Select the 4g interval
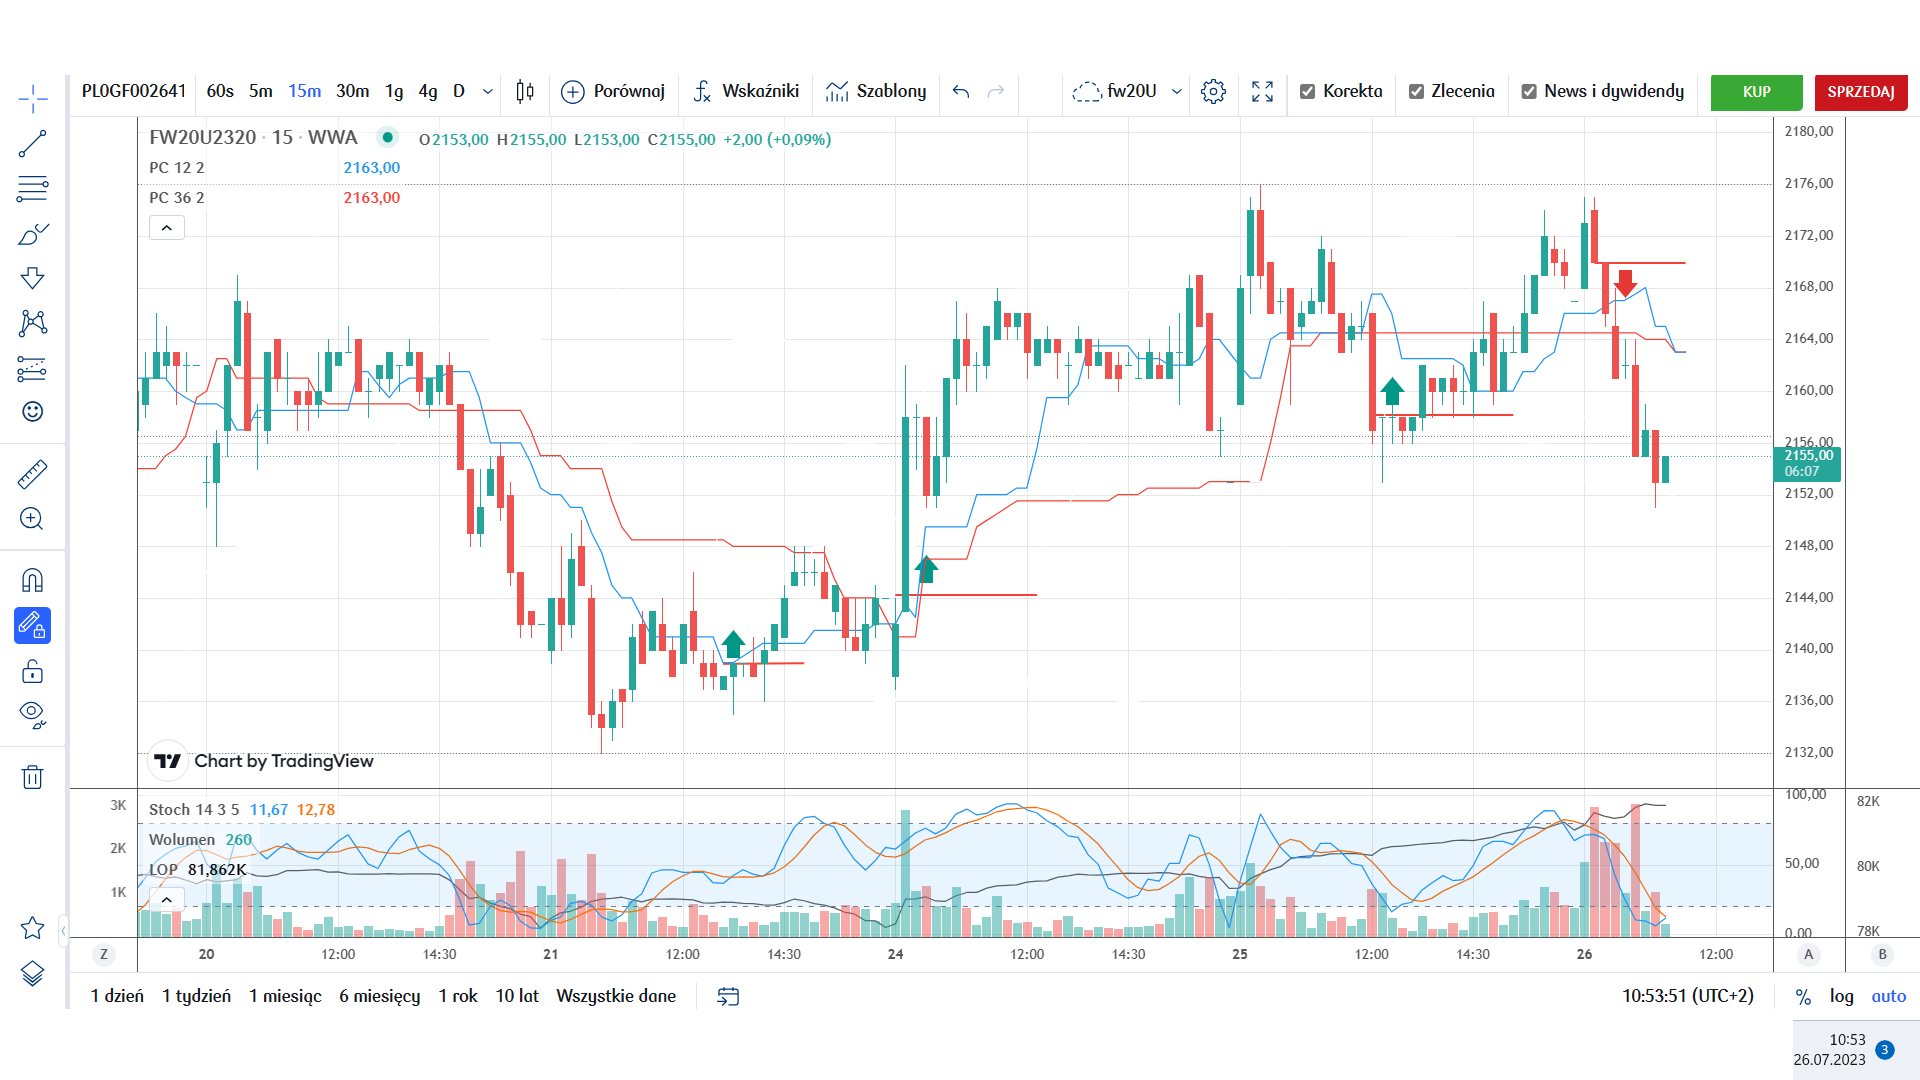 [428, 92]
